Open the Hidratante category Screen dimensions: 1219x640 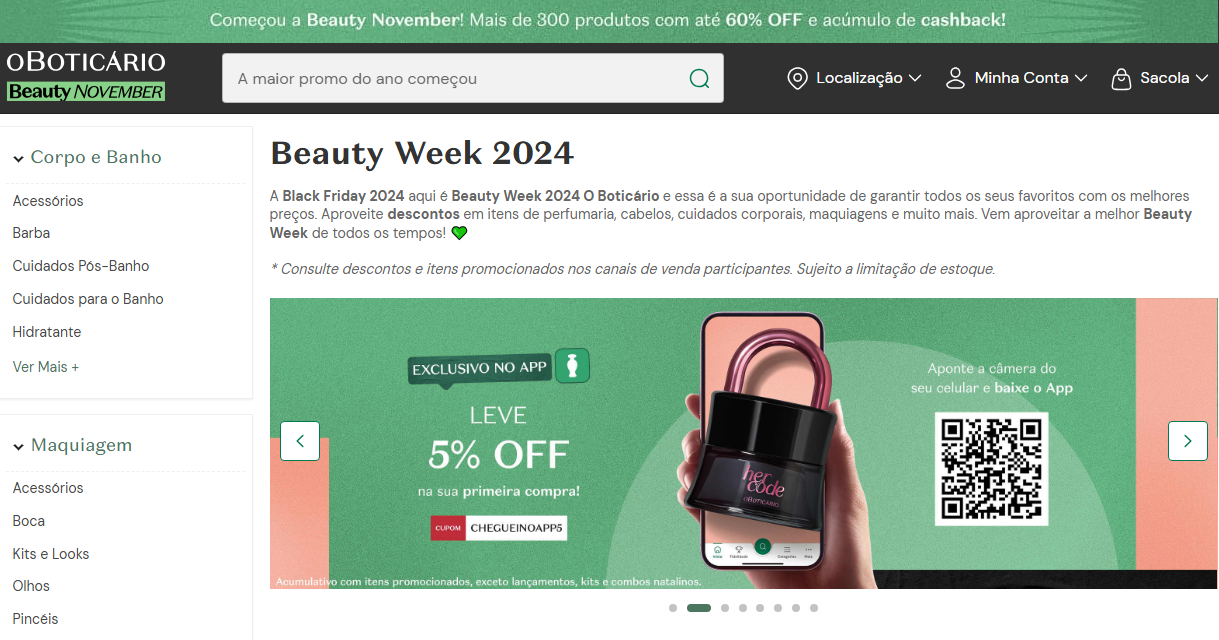tap(47, 332)
